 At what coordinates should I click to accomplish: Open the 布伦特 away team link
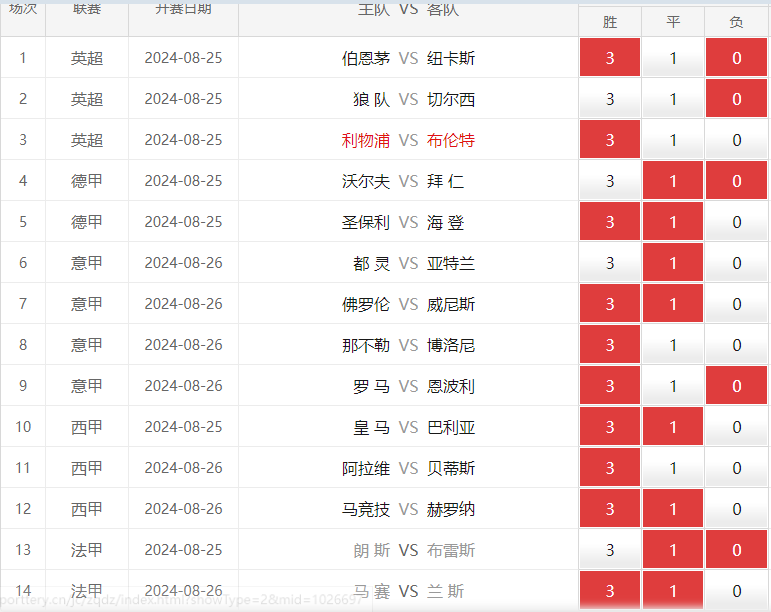pyautogui.click(x=451, y=140)
